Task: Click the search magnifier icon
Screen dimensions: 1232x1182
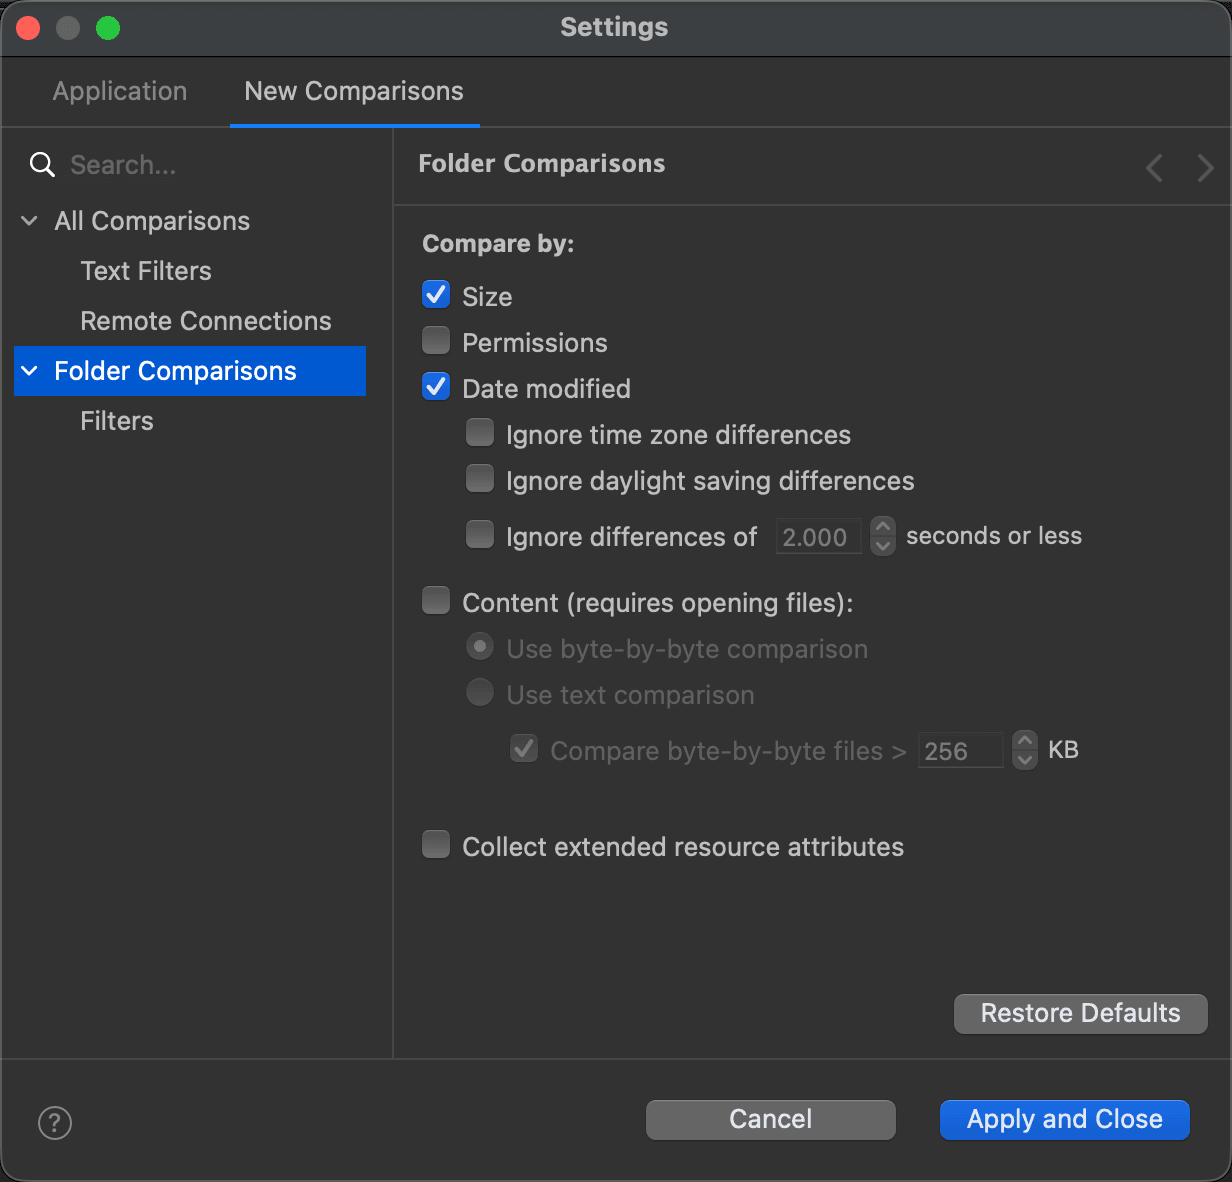Action: [42, 165]
